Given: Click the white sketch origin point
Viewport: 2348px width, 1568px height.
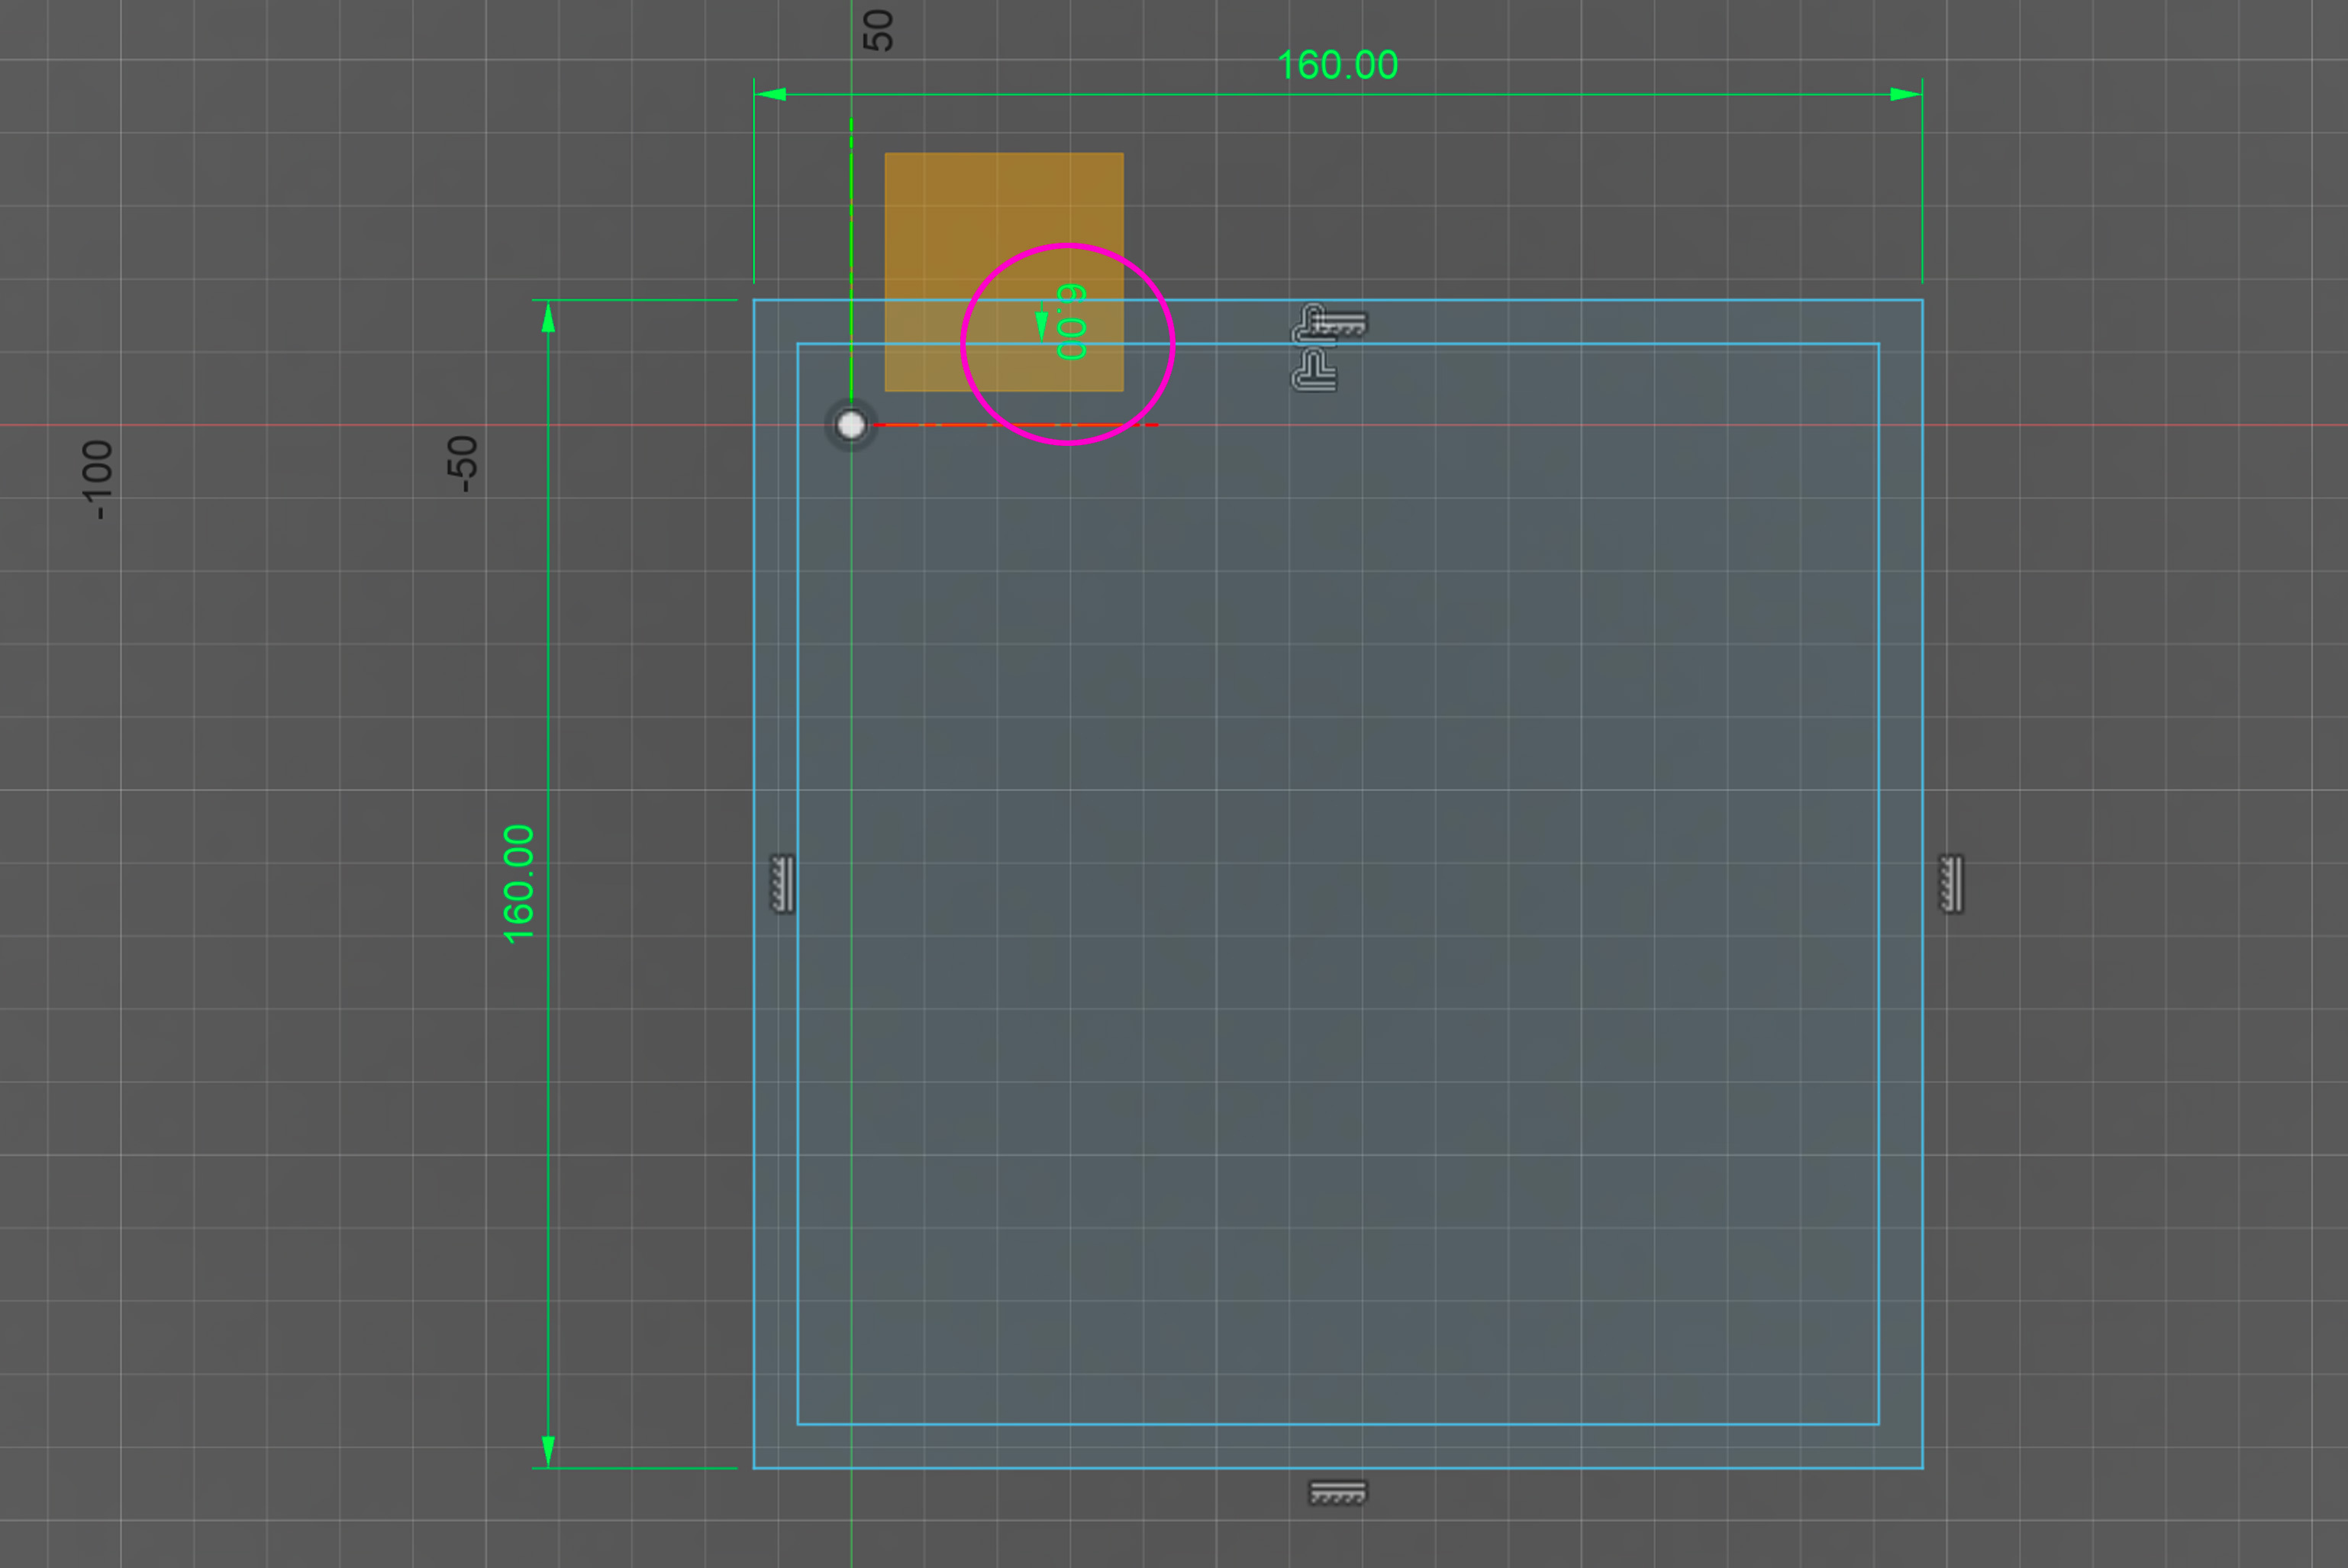Looking at the screenshot, I should pyautogui.click(x=851, y=425).
